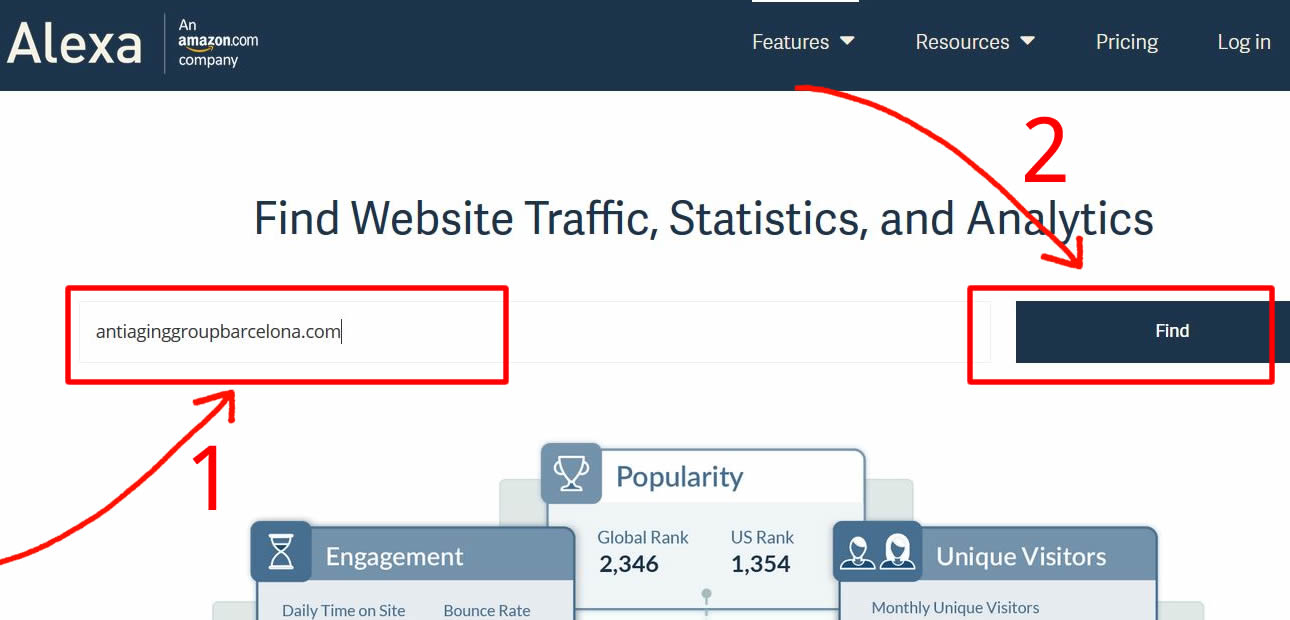
Task: Click the US Rank label
Action: (x=762, y=537)
